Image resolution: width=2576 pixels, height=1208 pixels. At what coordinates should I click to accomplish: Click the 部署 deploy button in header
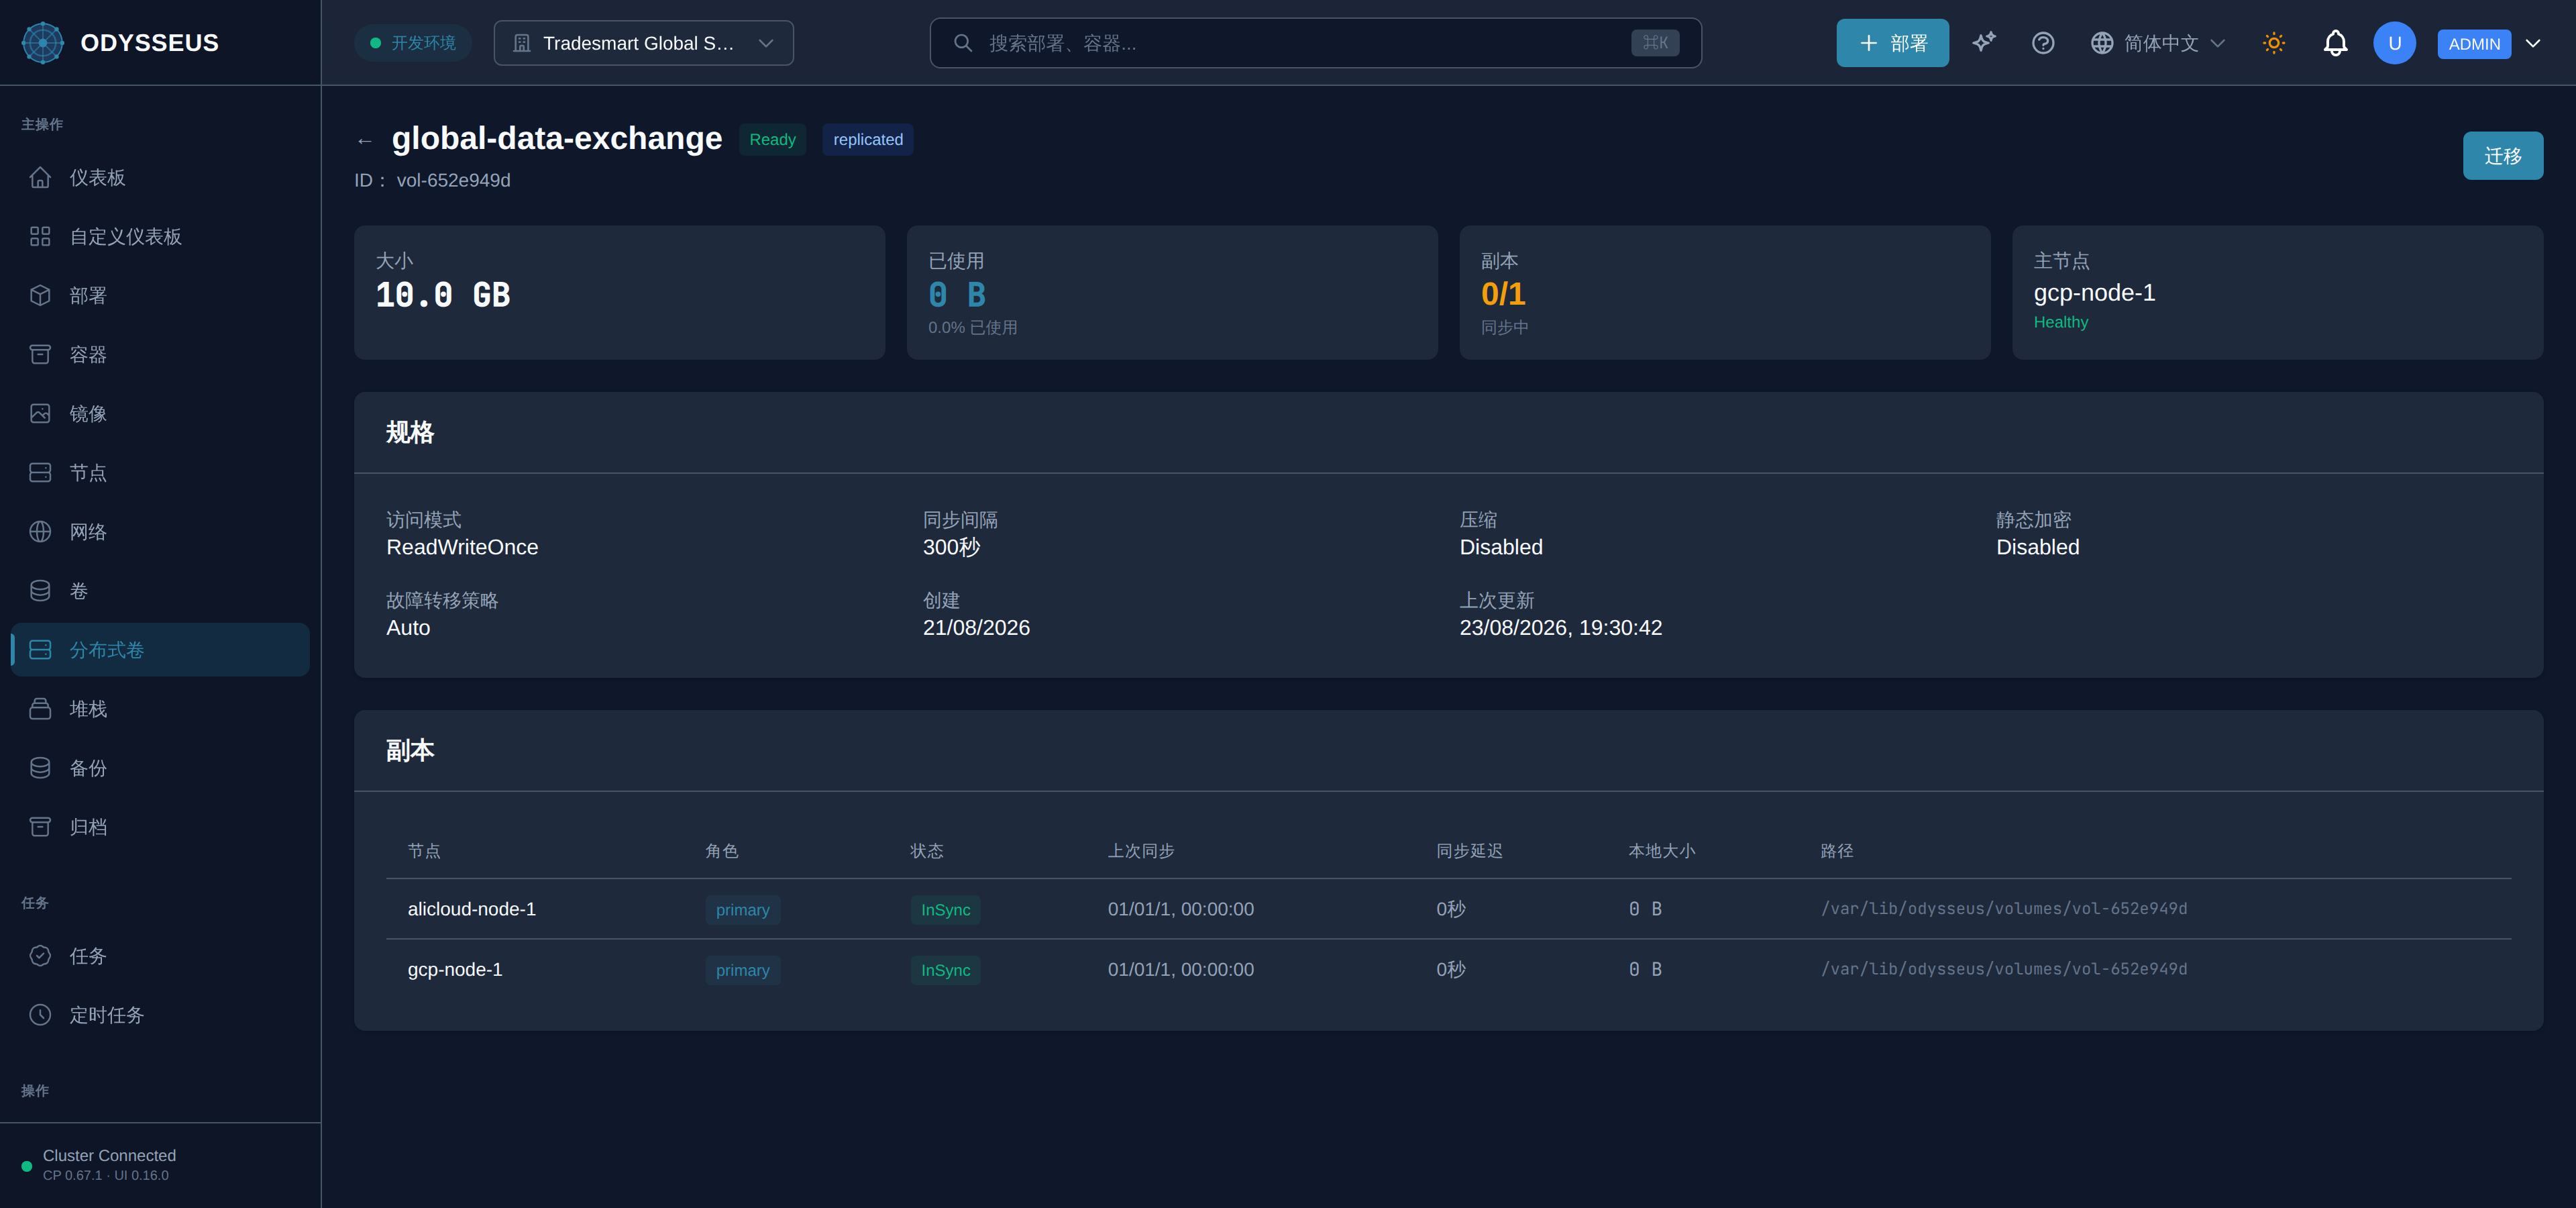pyautogui.click(x=1892, y=43)
